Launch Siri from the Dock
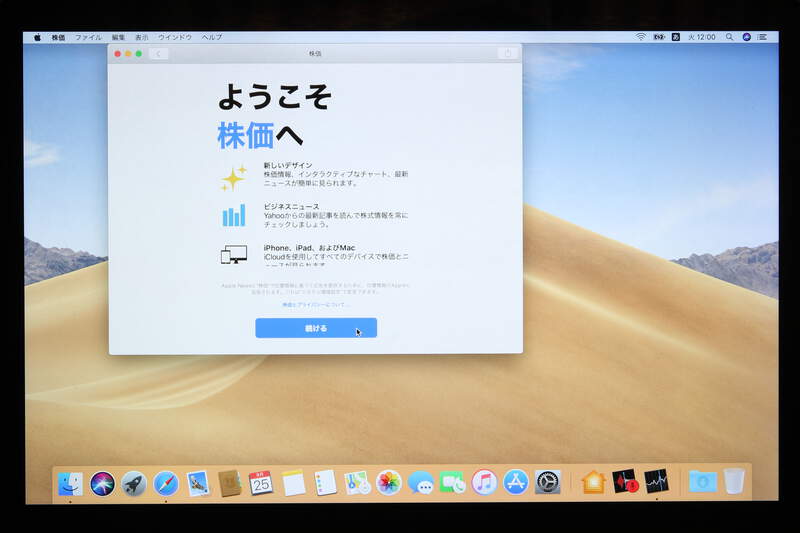Image resolution: width=800 pixels, height=533 pixels. coord(102,483)
